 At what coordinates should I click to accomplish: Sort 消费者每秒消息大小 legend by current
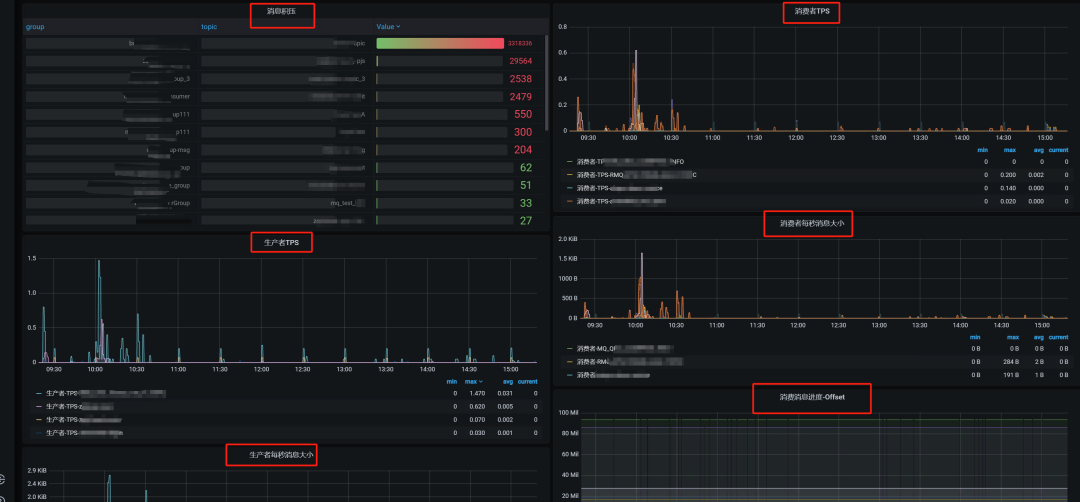click(1059, 337)
